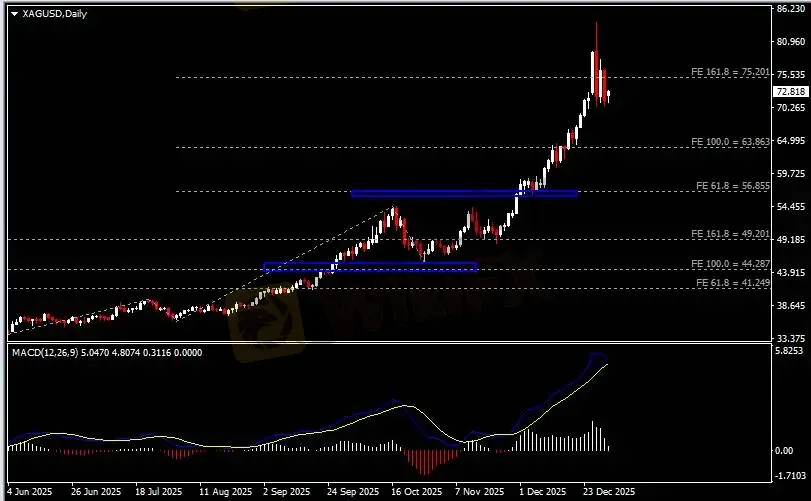This screenshot has width=811, height=501.
Task: Click the large red MACD histogram trough
Action: point(425,462)
